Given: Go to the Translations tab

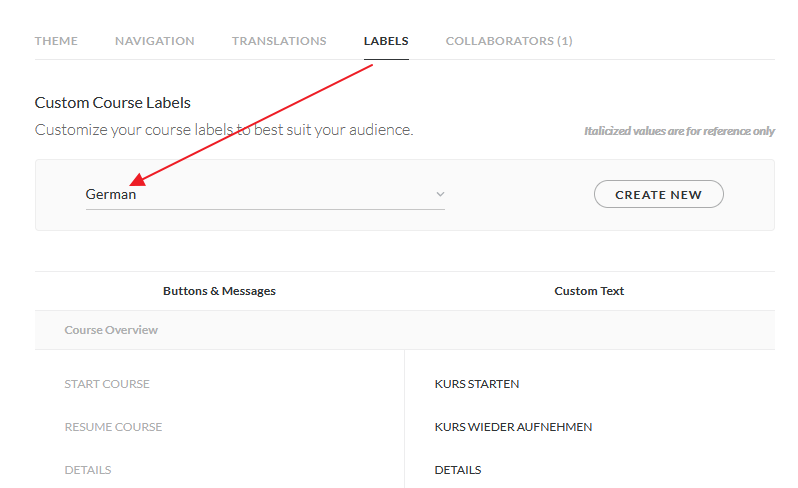Looking at the screenshot, I should (x=279, y=41).
